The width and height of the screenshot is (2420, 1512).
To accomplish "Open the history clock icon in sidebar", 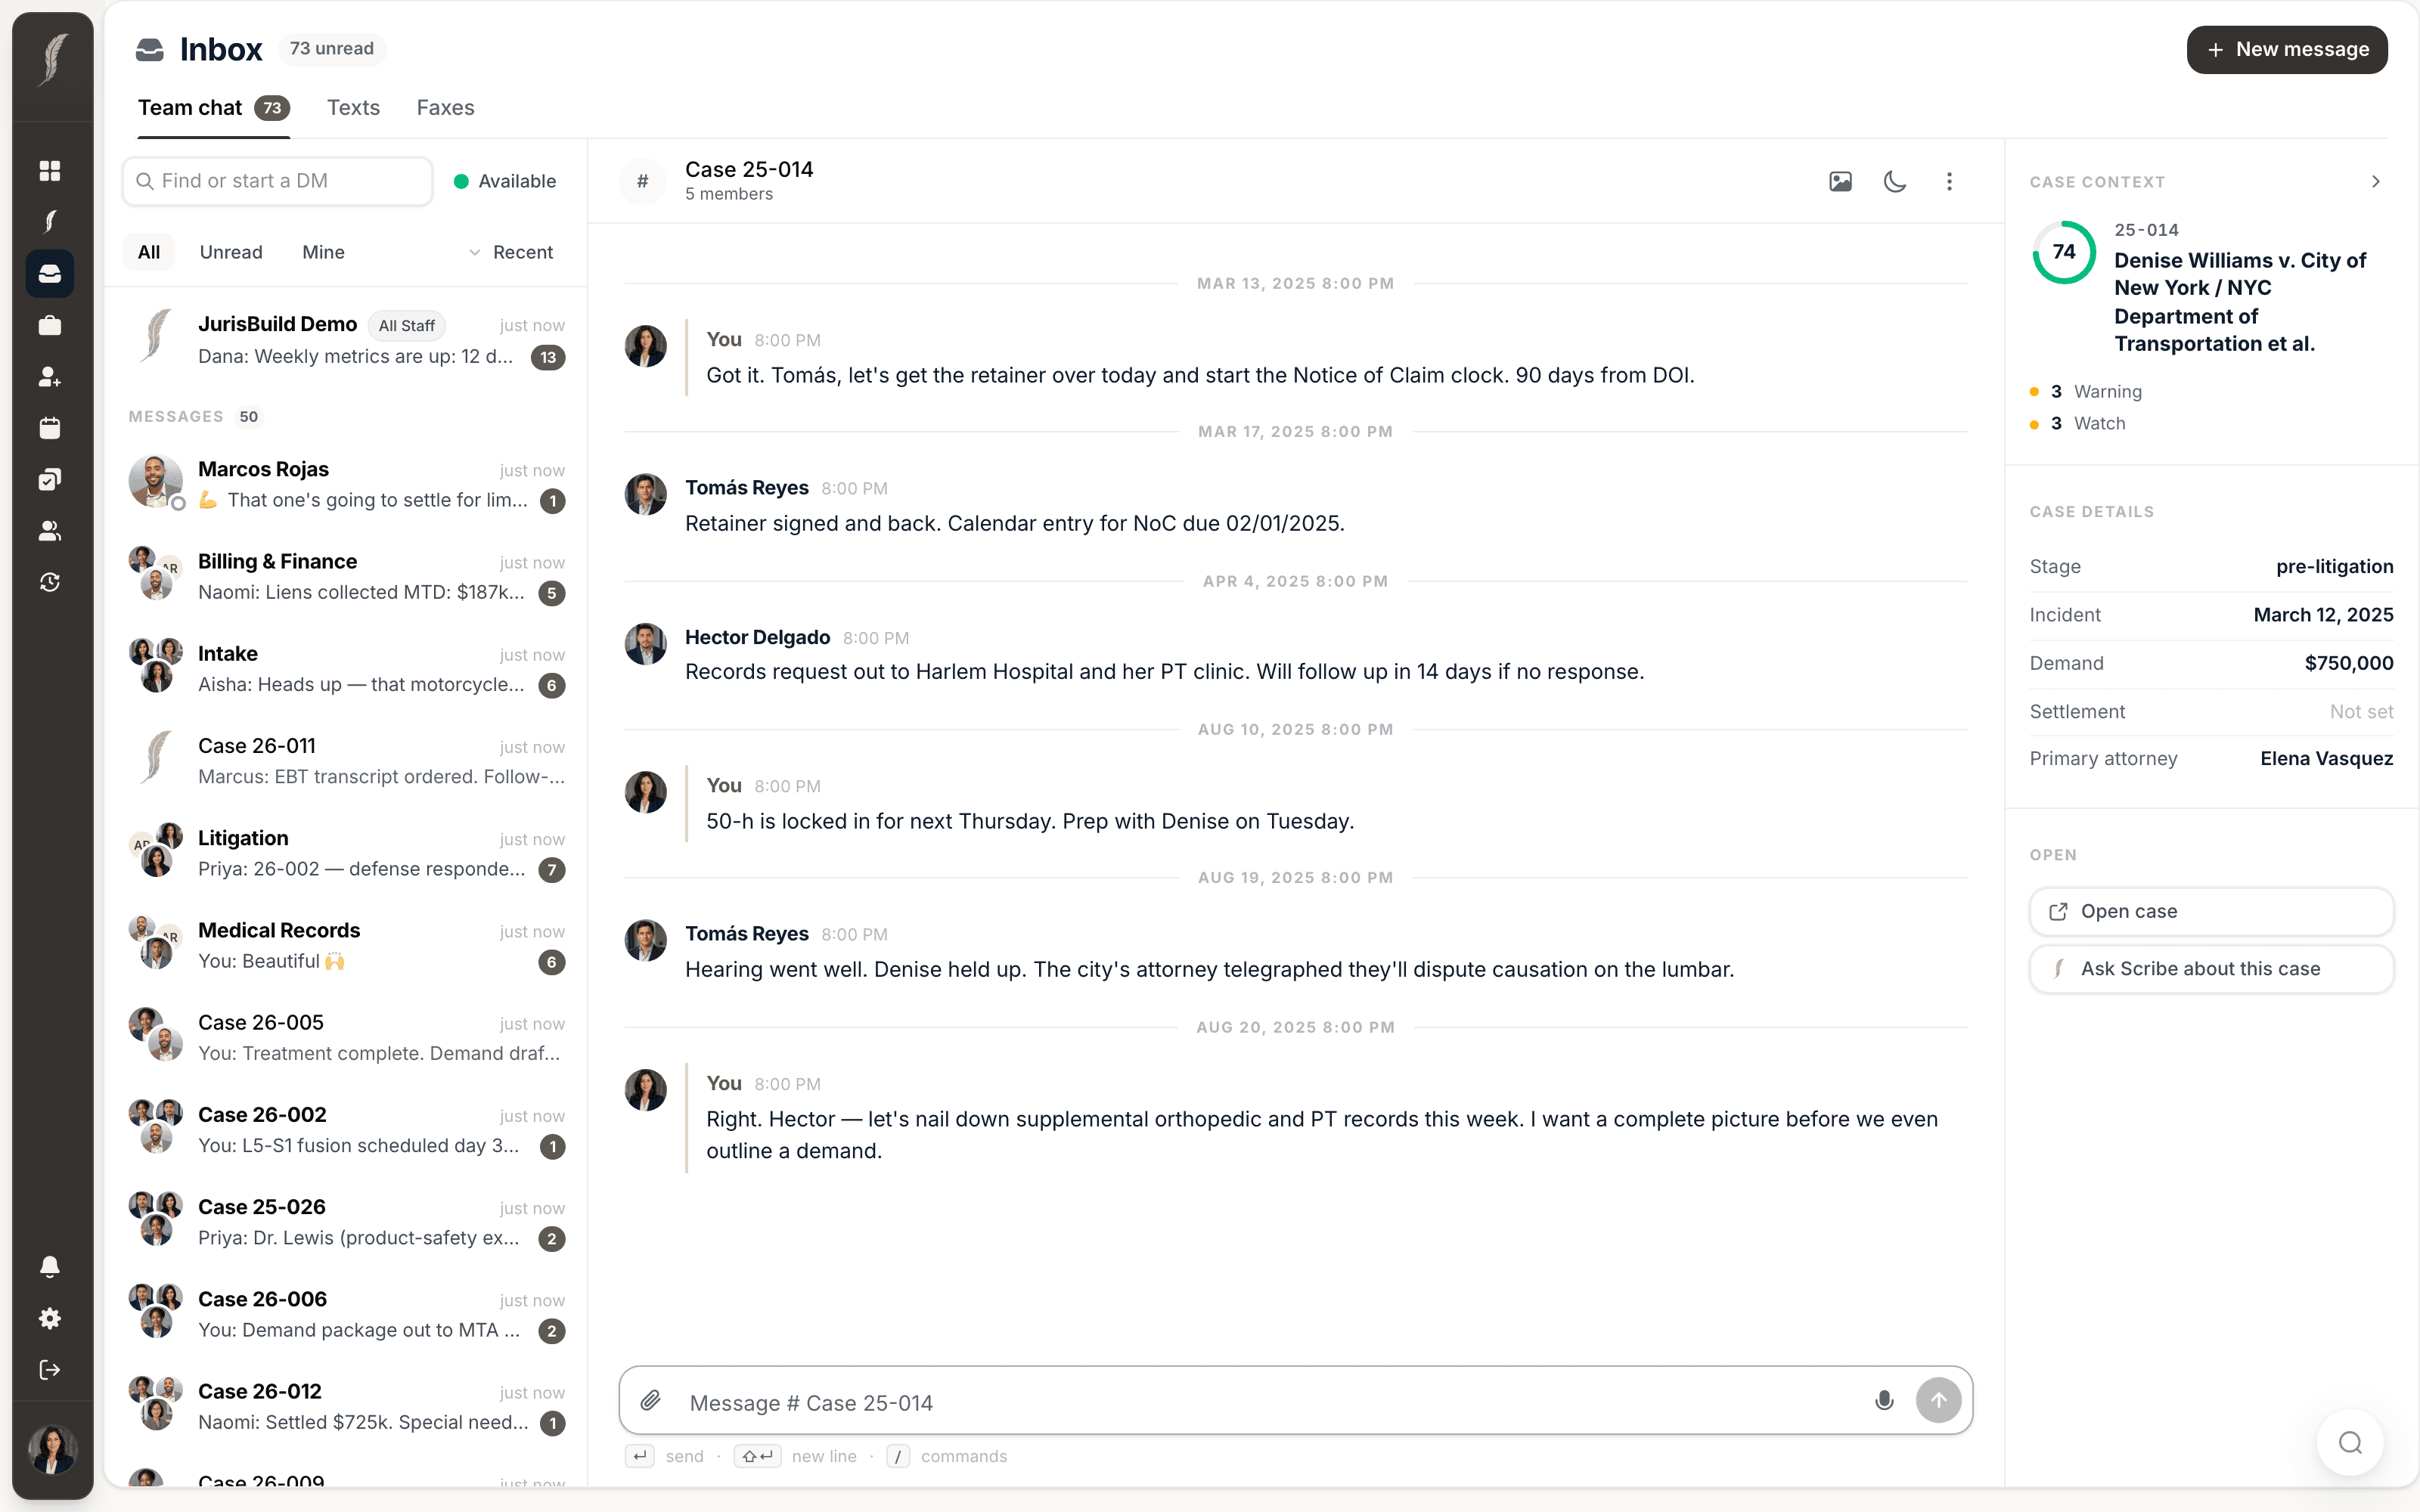I will click(x=50, y=583).
